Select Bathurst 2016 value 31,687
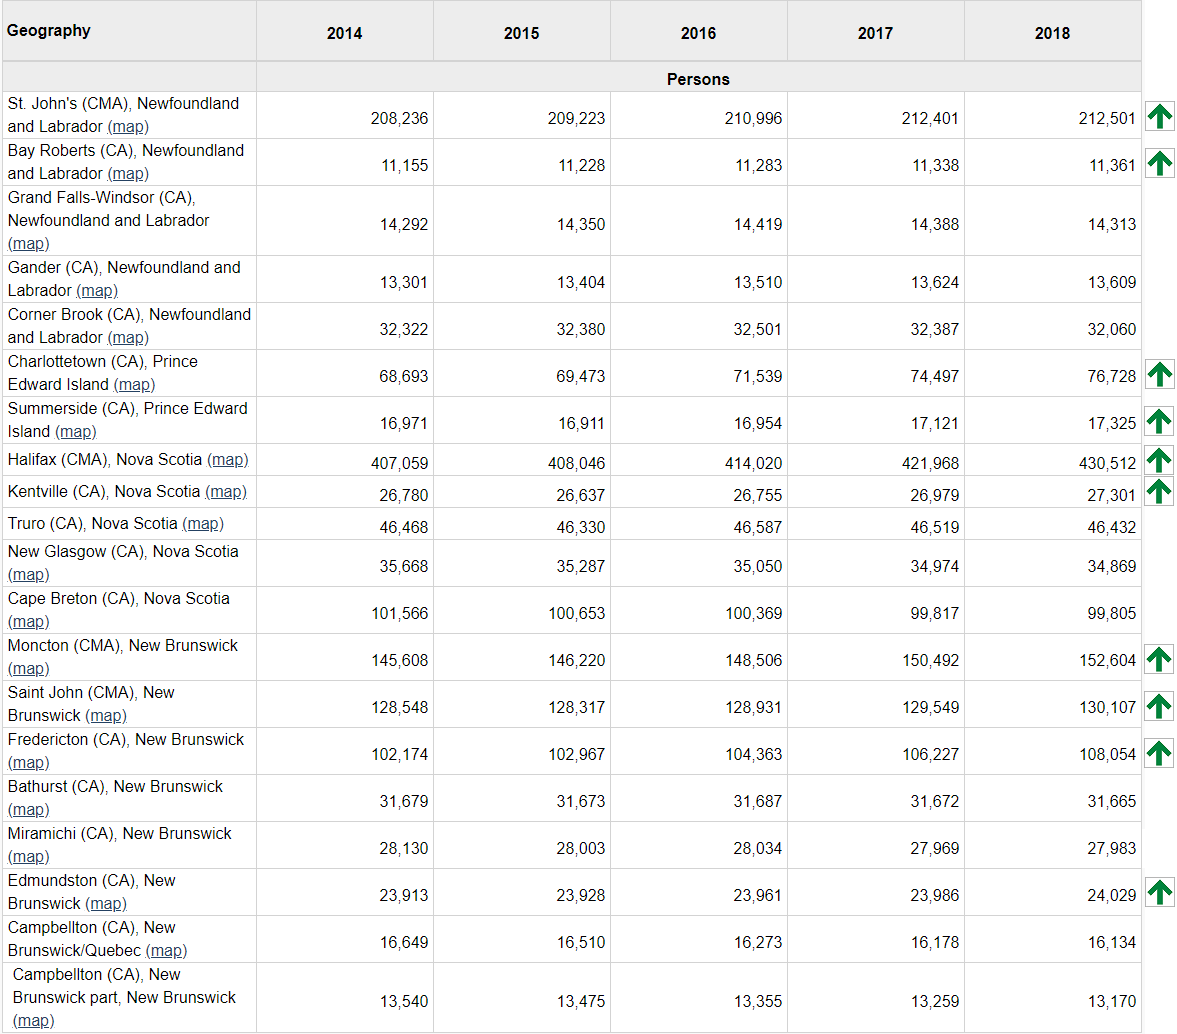Image resolution: width=1177 pixels, height=1034 pixels. pyautogui.click(x=757, y=802)
